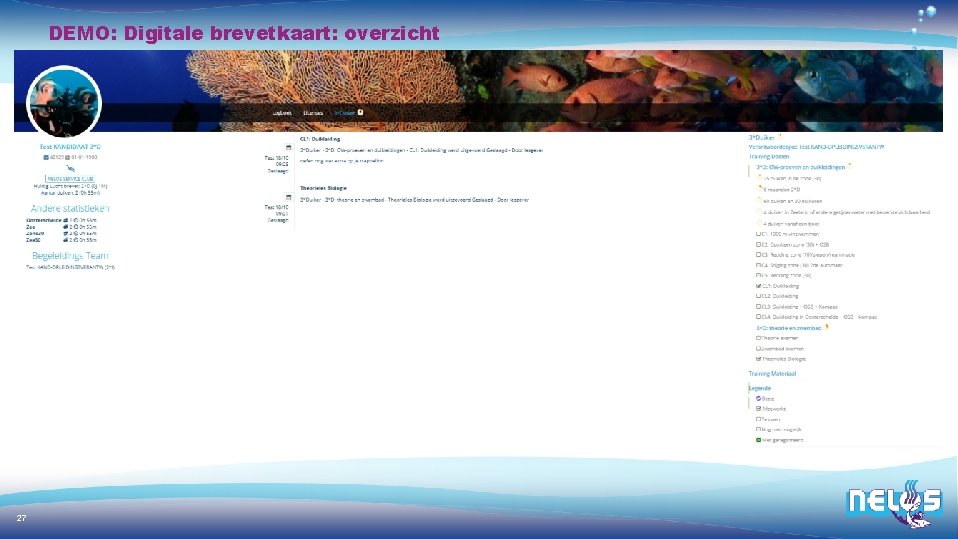Click the diver flag icon above club name
Image resolution: width=958 pixels, height=539 pixels.
click(71, 168)
